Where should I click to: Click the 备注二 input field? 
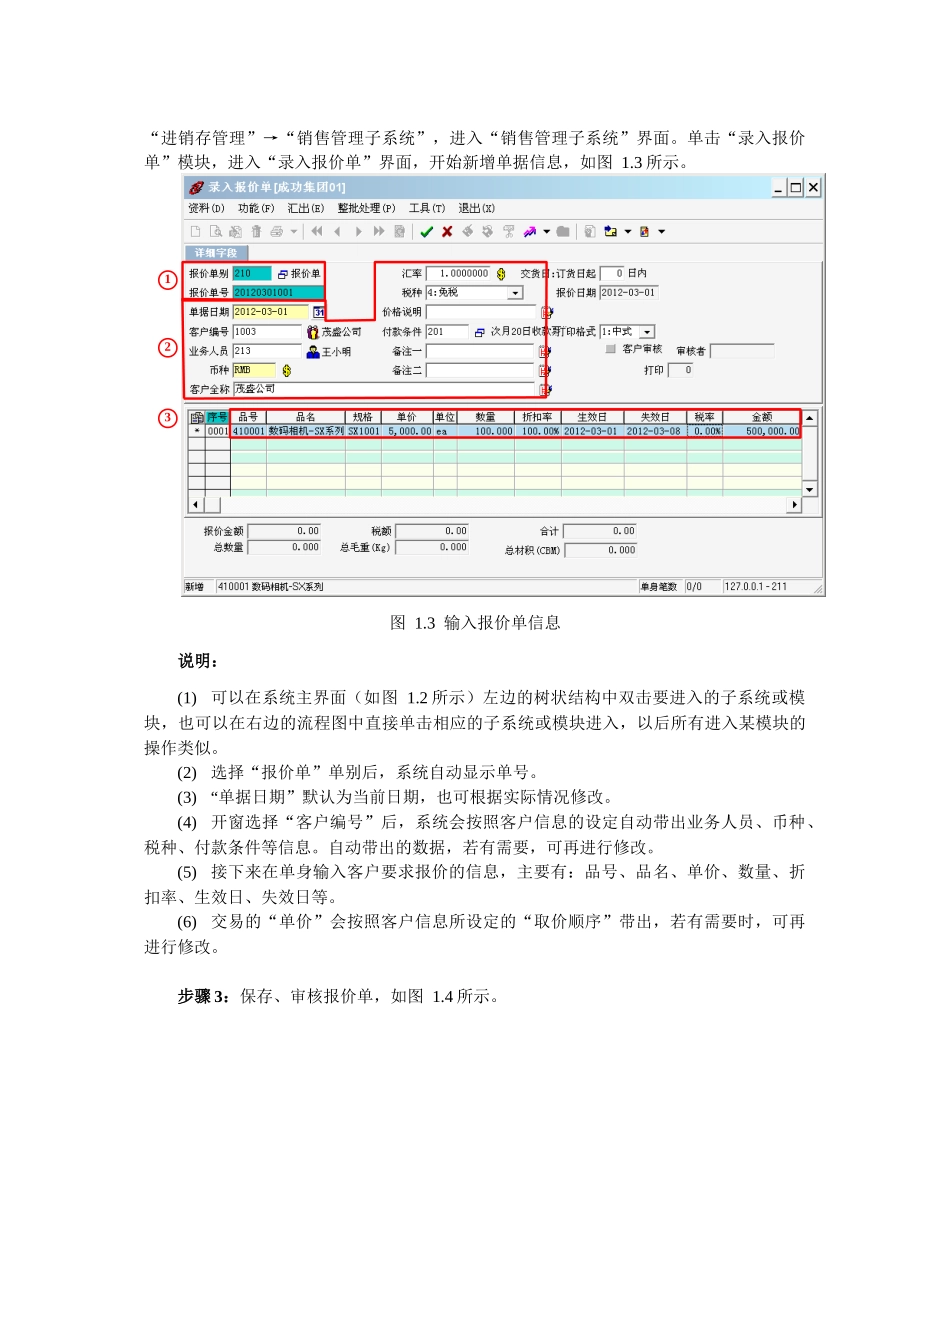(482, 370)
